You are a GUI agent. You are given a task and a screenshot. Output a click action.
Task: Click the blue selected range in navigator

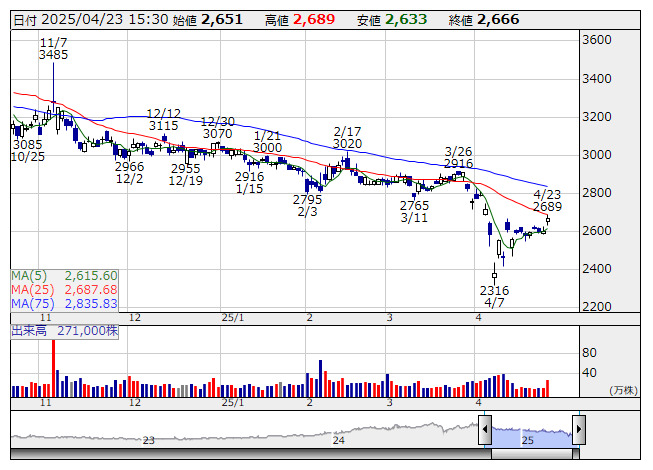tap(532, 437)
